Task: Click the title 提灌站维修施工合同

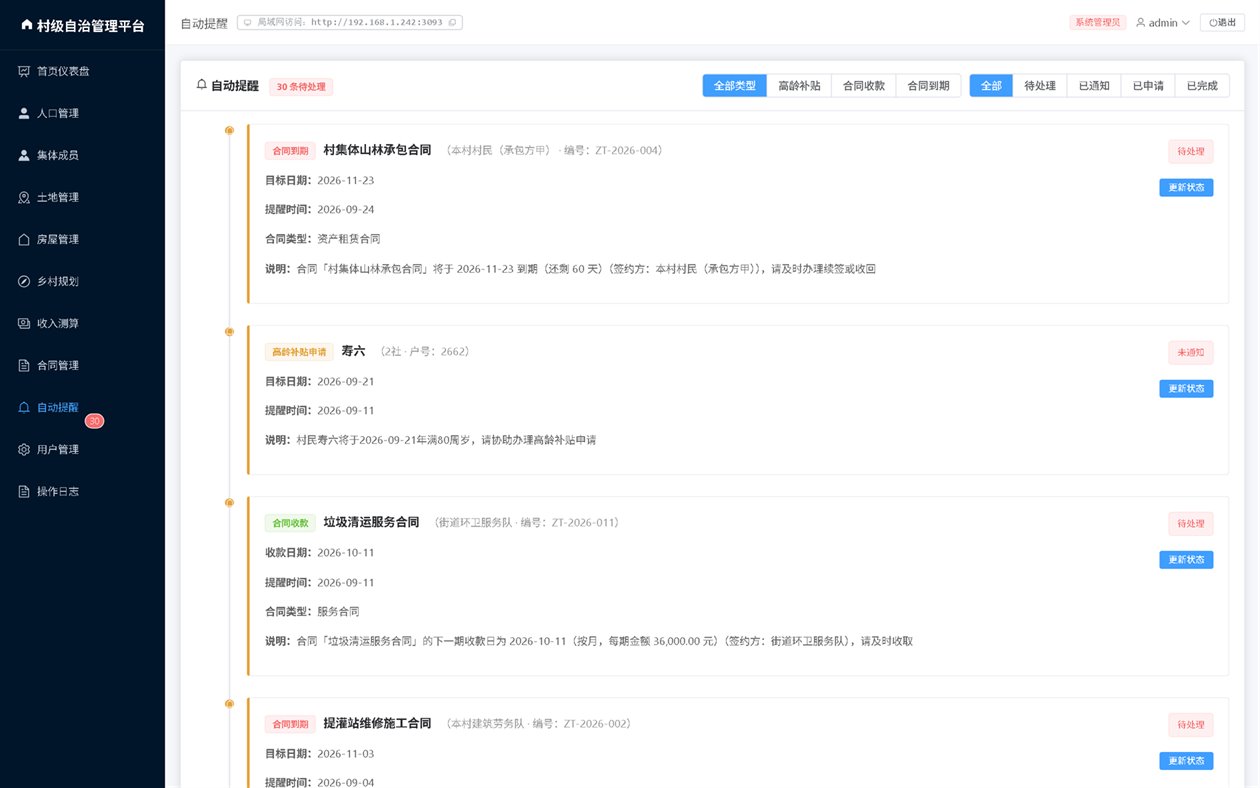Action: (377, 723)
